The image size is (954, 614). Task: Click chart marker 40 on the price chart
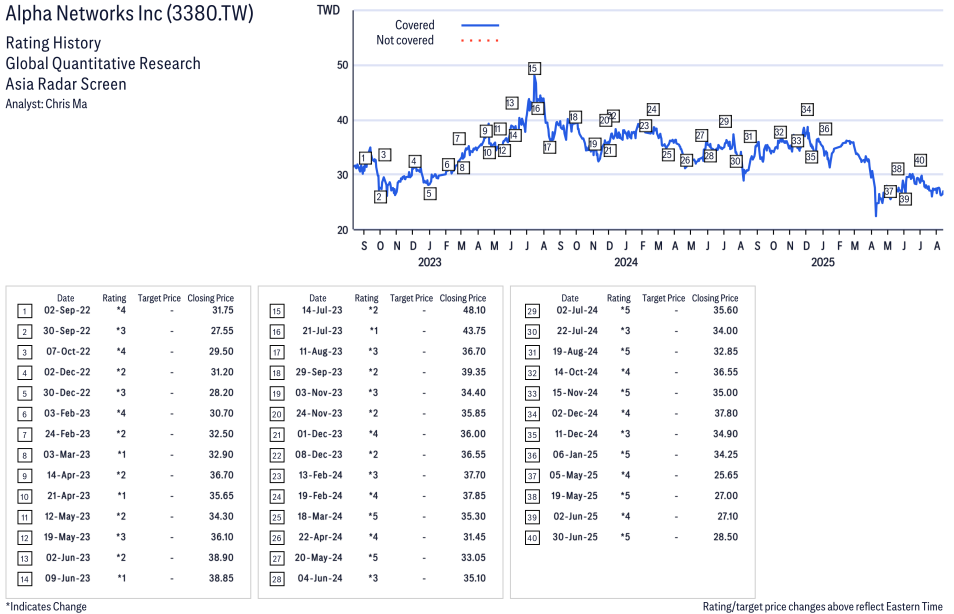point(920,160)
